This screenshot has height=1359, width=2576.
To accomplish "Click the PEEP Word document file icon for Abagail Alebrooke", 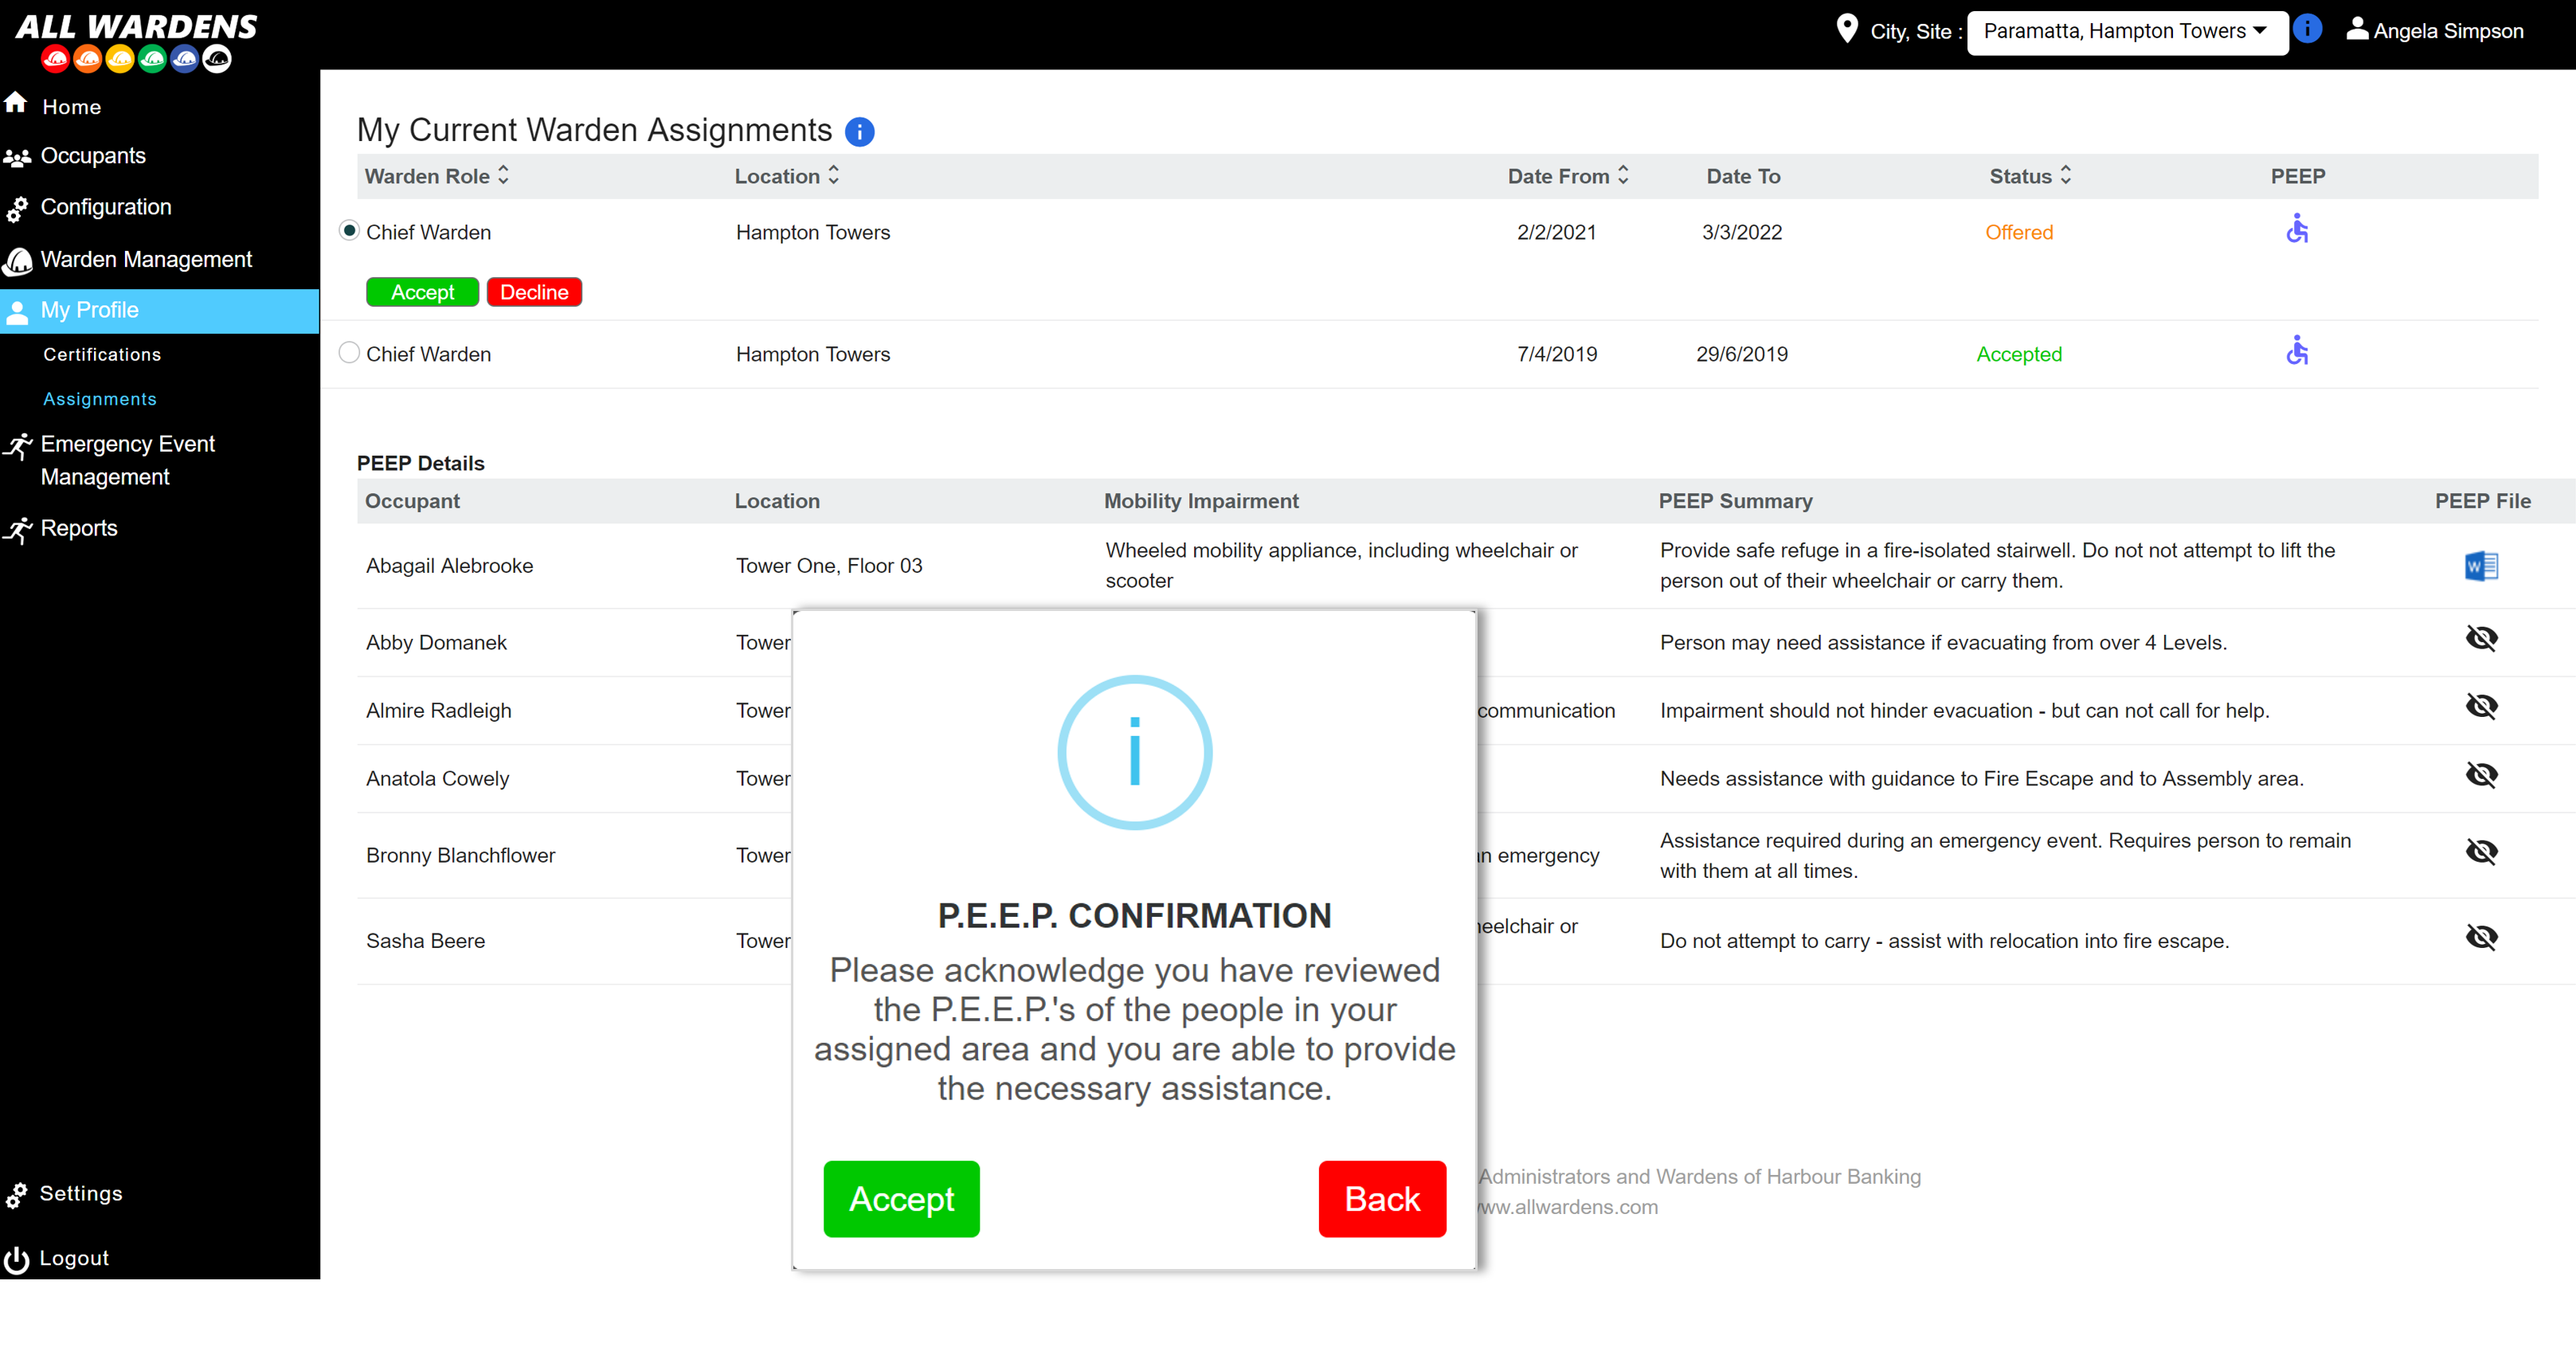I will 2479,564.
